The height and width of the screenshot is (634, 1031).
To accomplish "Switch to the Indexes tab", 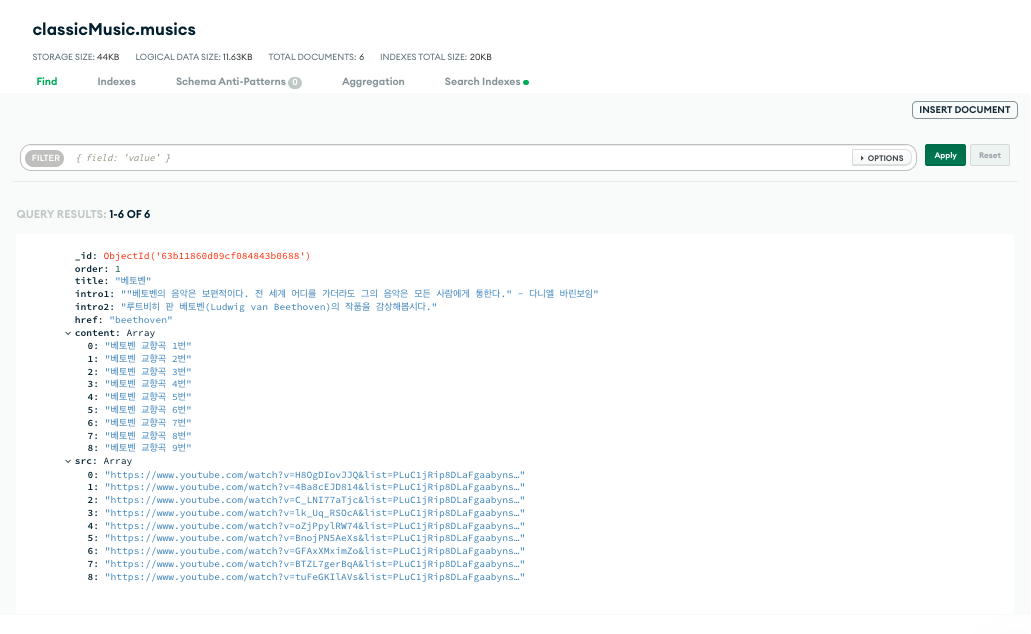I will (116, 81).
